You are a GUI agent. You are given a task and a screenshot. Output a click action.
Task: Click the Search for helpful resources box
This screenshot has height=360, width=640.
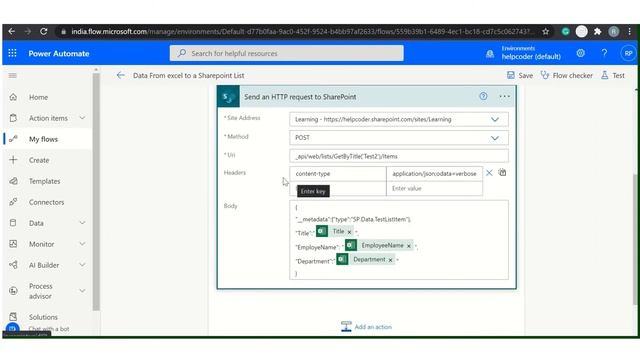click(287, 53)
